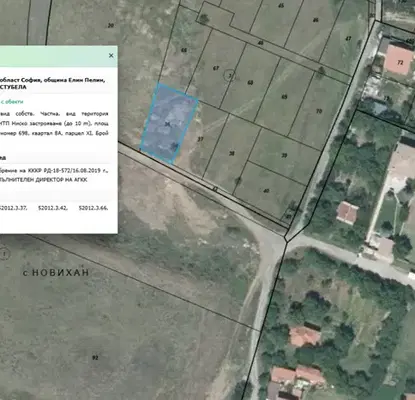The height and width of the screenshot is (400, 415).
Task: Open the 'с обекти' link in popup
Action: [12, 102]
